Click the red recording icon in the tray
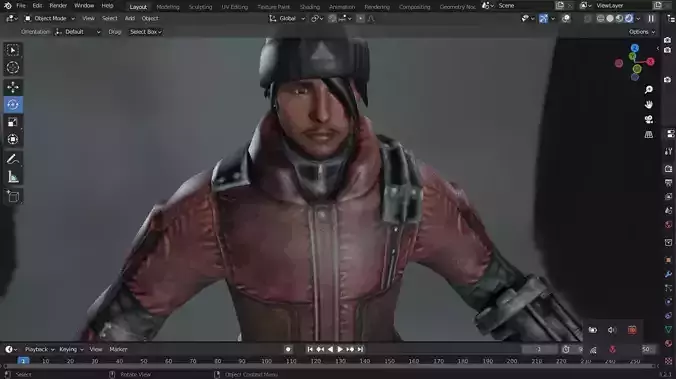This screenshot has width=676, height=379. click(632, 330)
